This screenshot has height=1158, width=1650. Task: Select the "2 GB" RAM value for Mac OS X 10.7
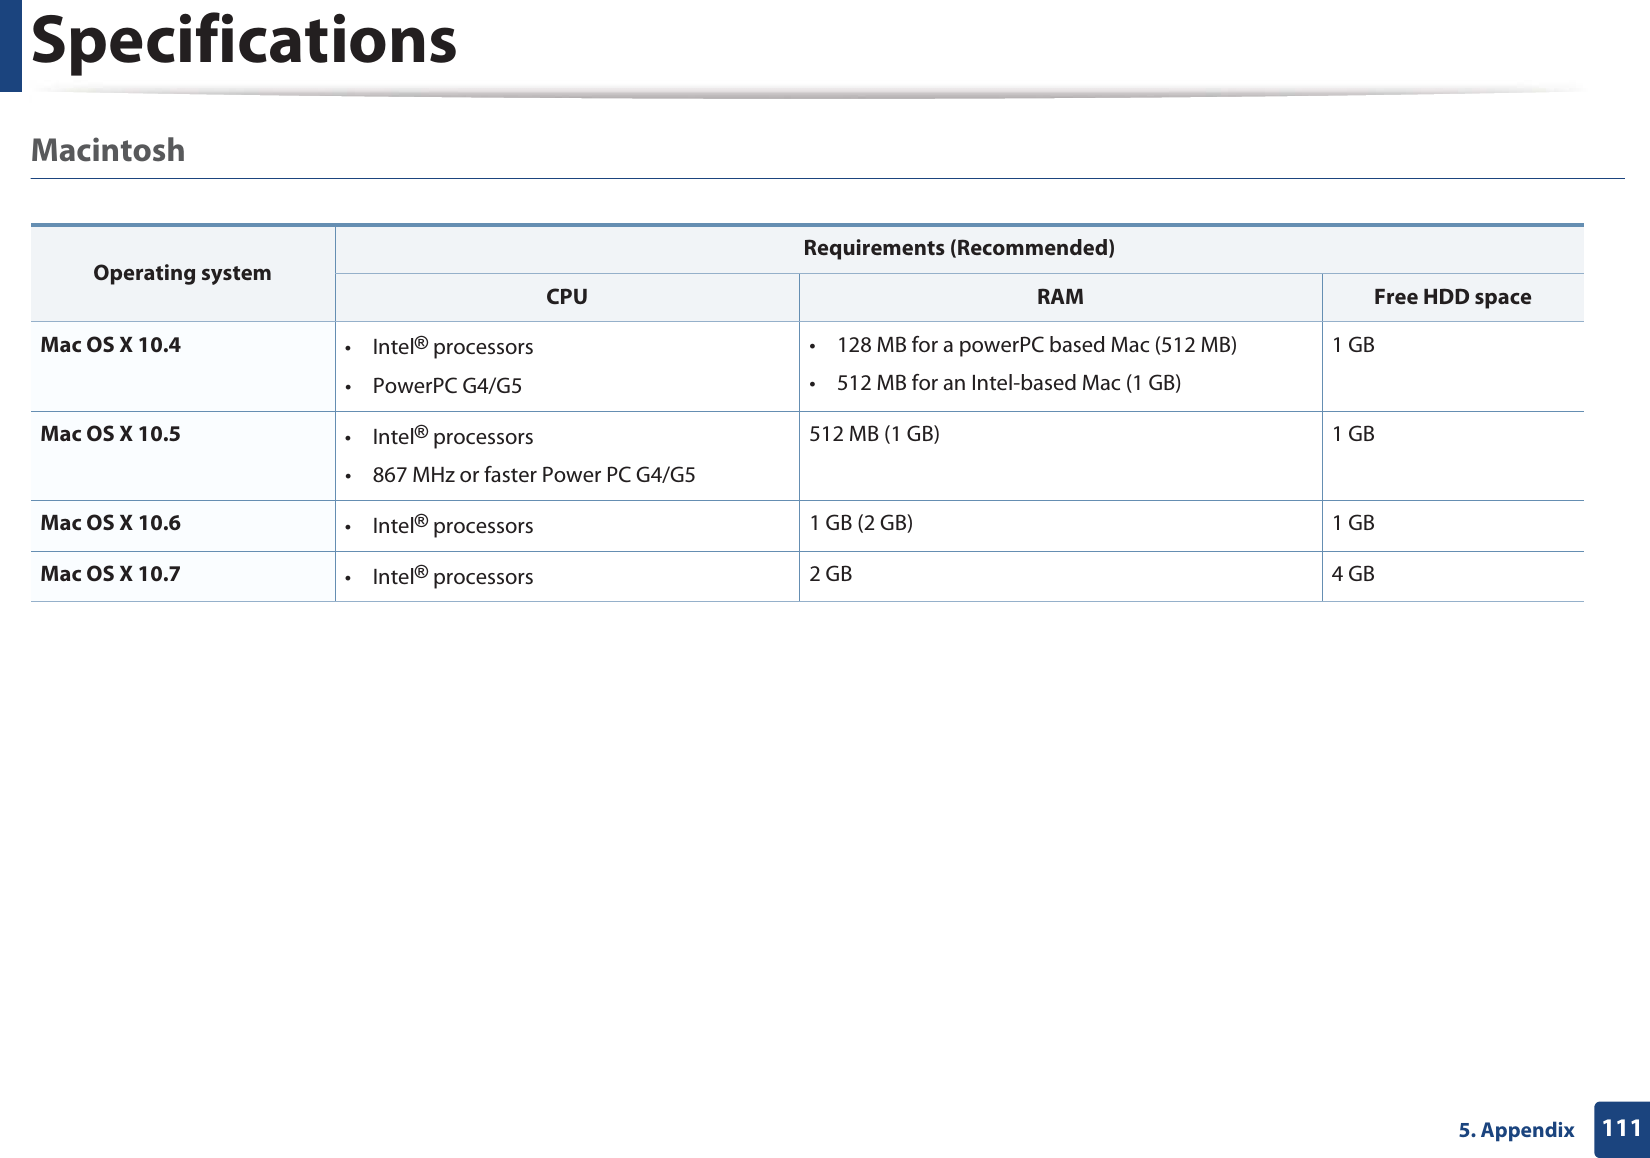coord(831,574)
